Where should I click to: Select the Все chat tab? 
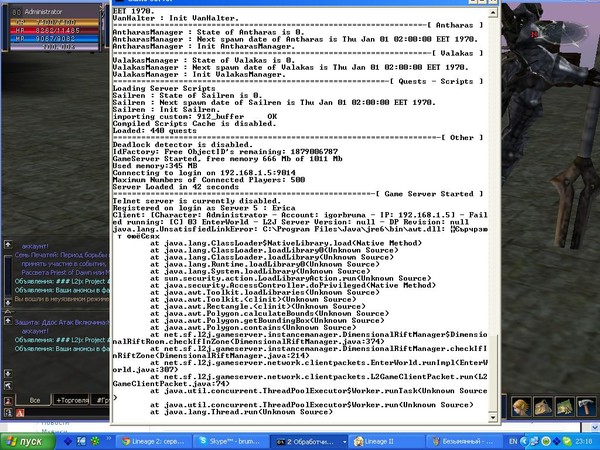(x=34, y=400)
